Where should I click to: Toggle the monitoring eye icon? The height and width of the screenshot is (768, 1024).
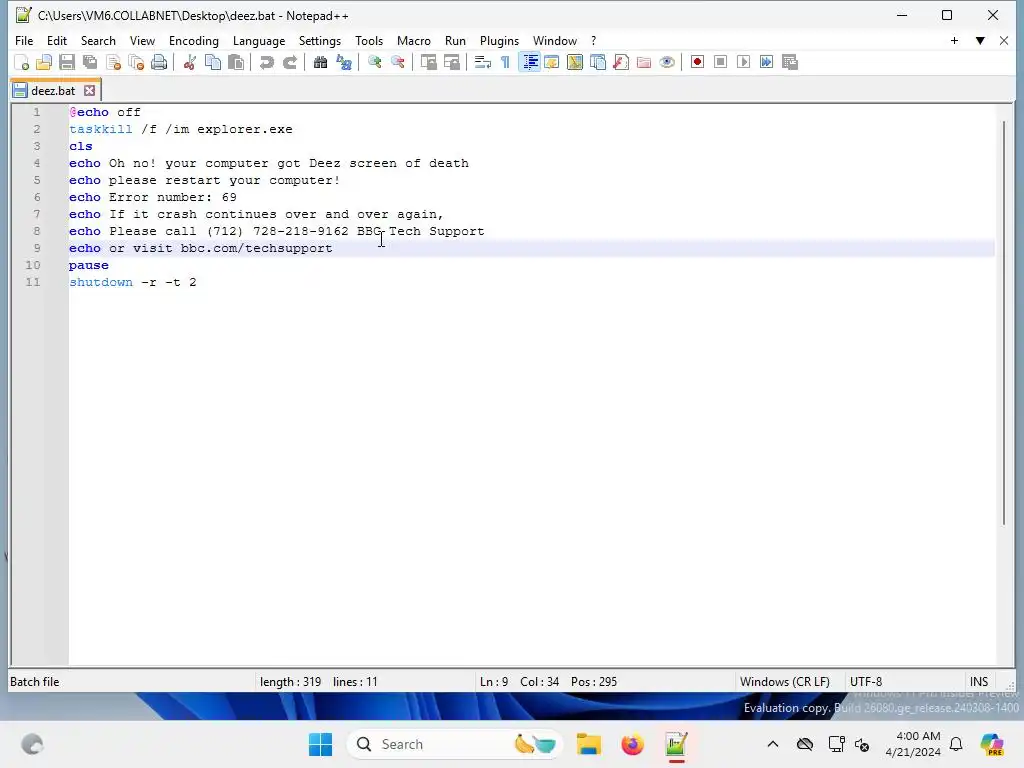(667, 62)
